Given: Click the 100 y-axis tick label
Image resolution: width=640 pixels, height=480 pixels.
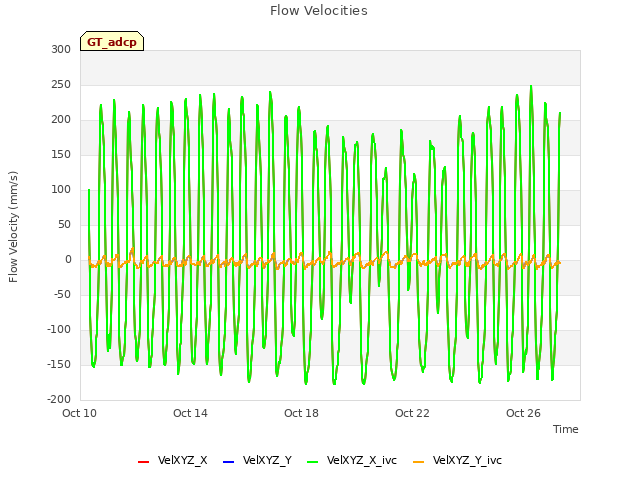Looking at the screenshot, I should click(61, 190).
